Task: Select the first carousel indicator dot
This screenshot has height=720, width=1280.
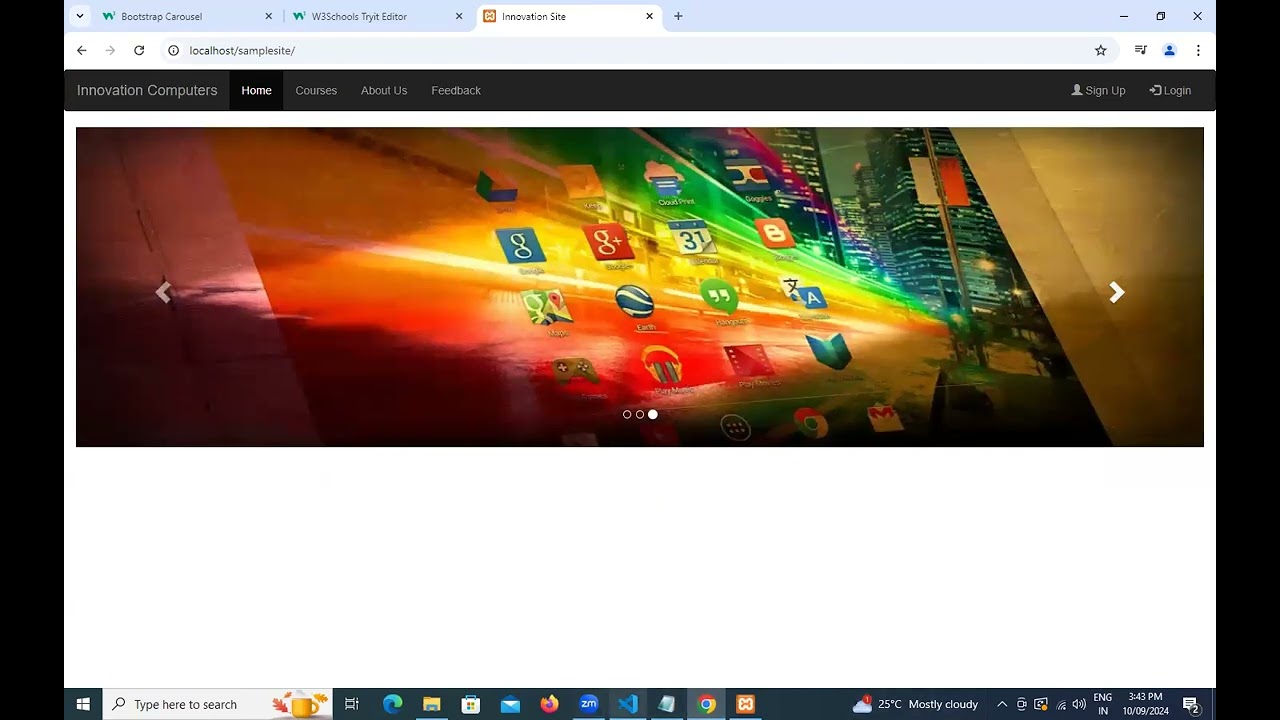Action: (x=627, y=414)
